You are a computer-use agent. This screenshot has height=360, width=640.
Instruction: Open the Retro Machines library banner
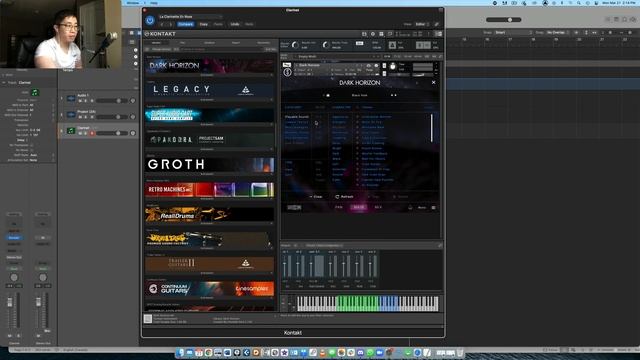[x=209, y=189]
